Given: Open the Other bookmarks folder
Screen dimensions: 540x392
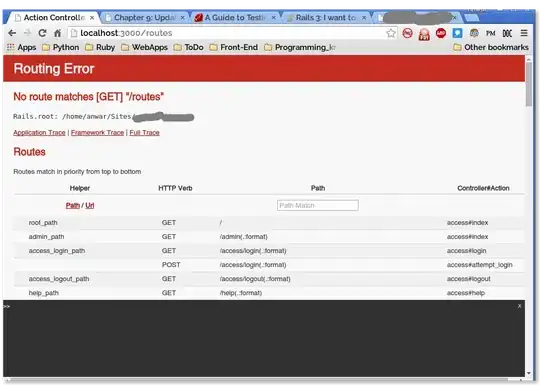Looking at the screenshot, I should (x=491, y=47).
